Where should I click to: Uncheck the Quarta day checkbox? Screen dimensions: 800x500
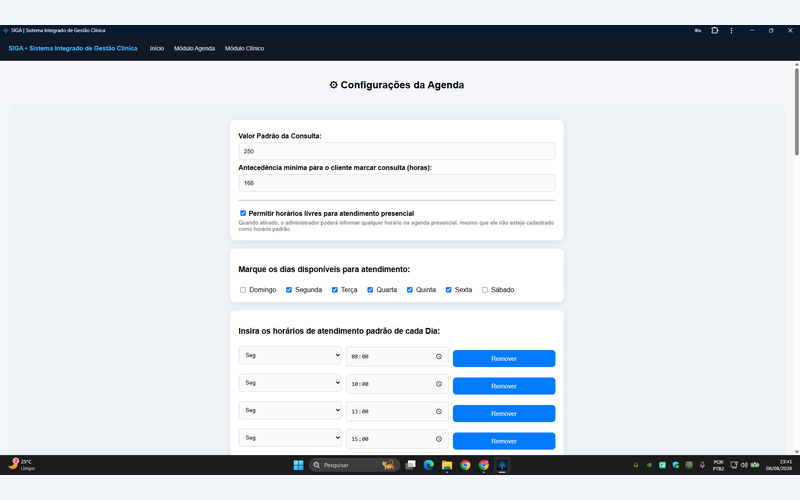pyautogui.click(x=370, y=290)
